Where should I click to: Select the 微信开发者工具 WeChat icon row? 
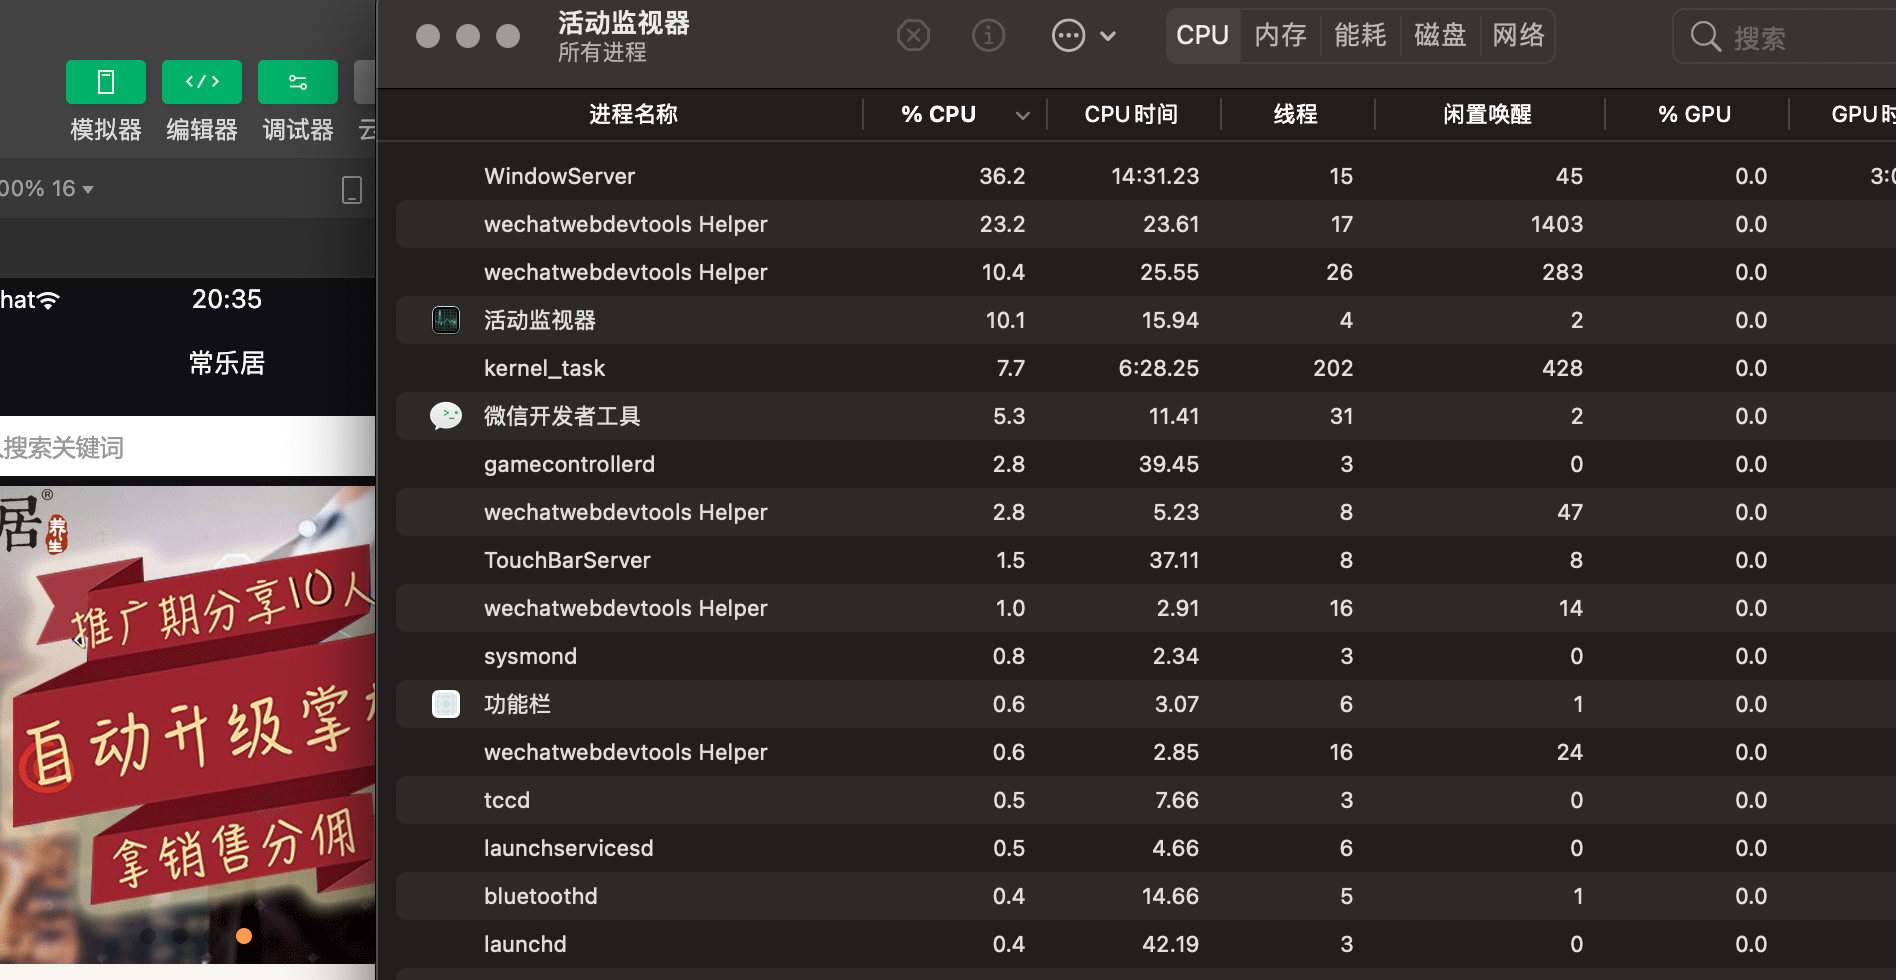point(1146,416)
